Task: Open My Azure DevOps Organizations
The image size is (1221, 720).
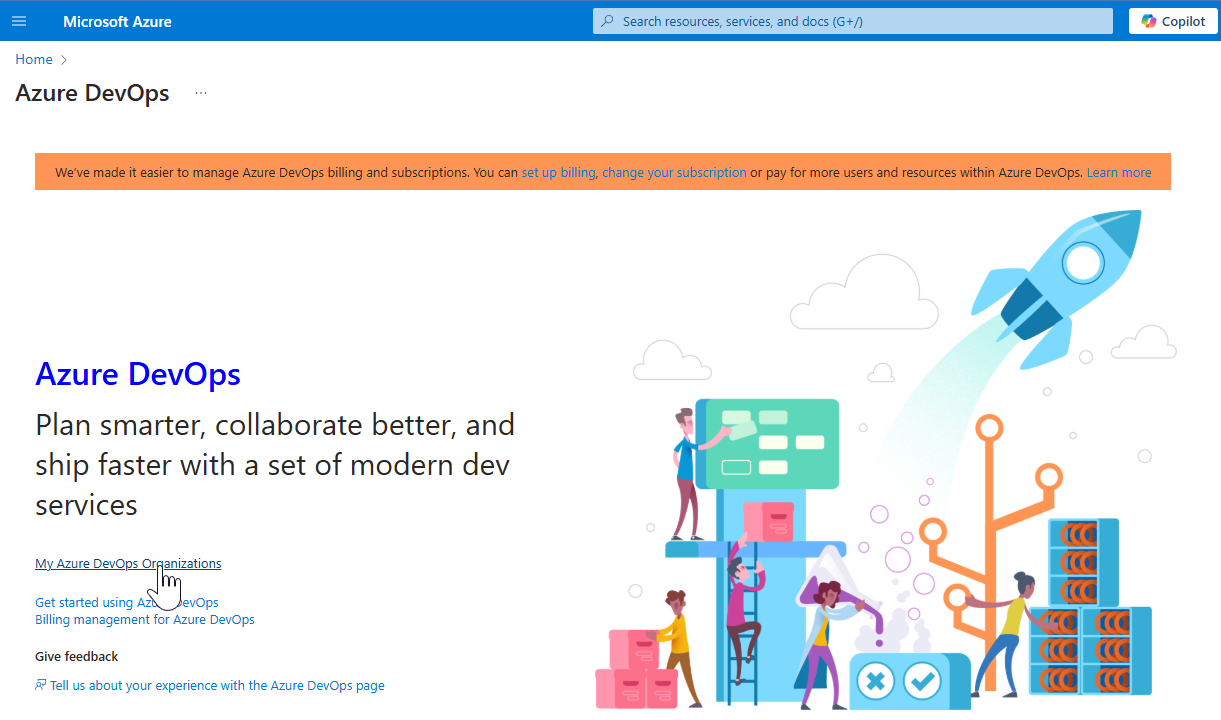Action: [128, 563]
